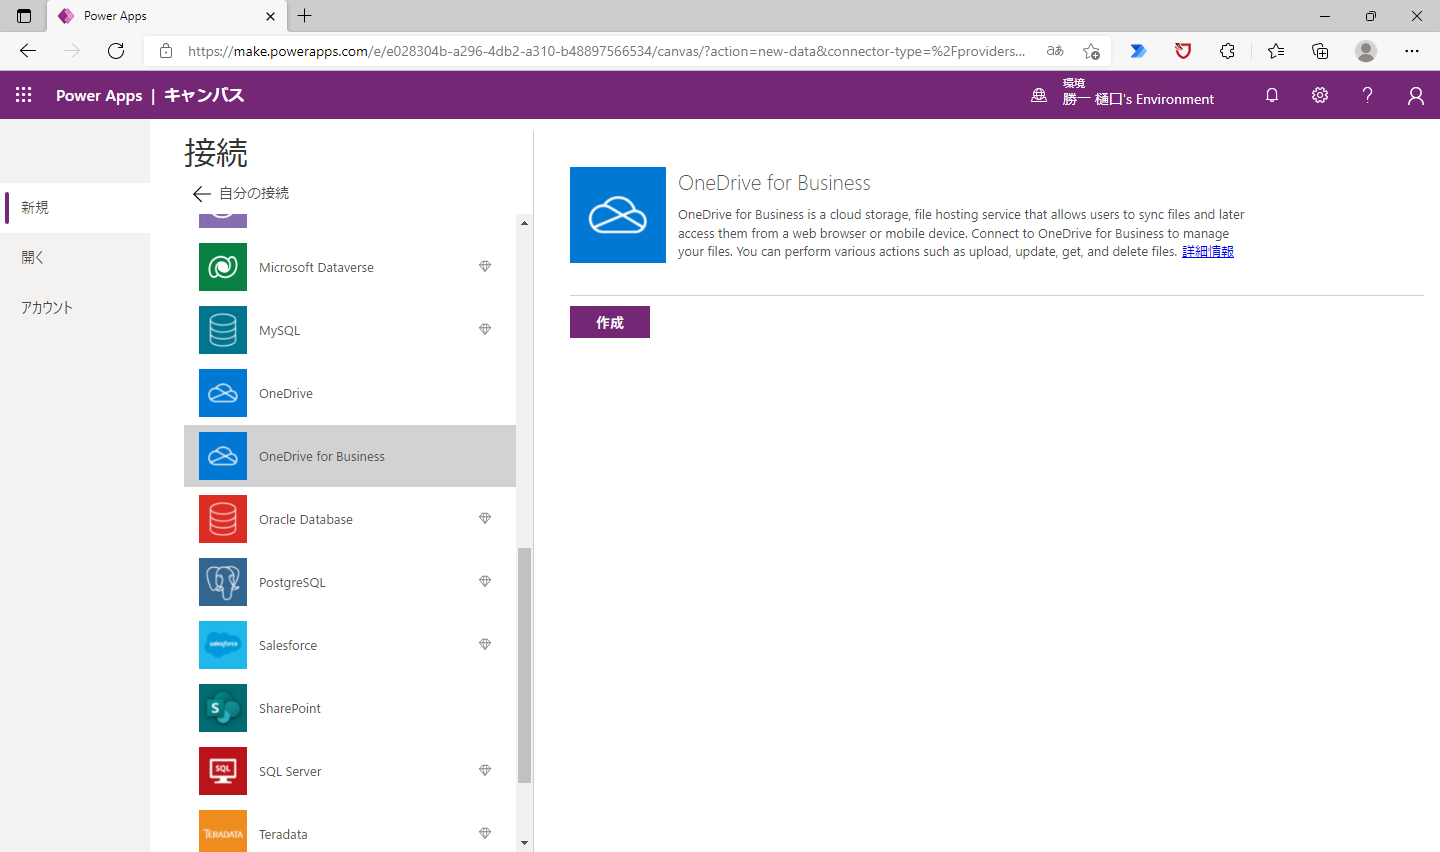
Task: Add page to favorites star icon
Action: coord(1091,51)
